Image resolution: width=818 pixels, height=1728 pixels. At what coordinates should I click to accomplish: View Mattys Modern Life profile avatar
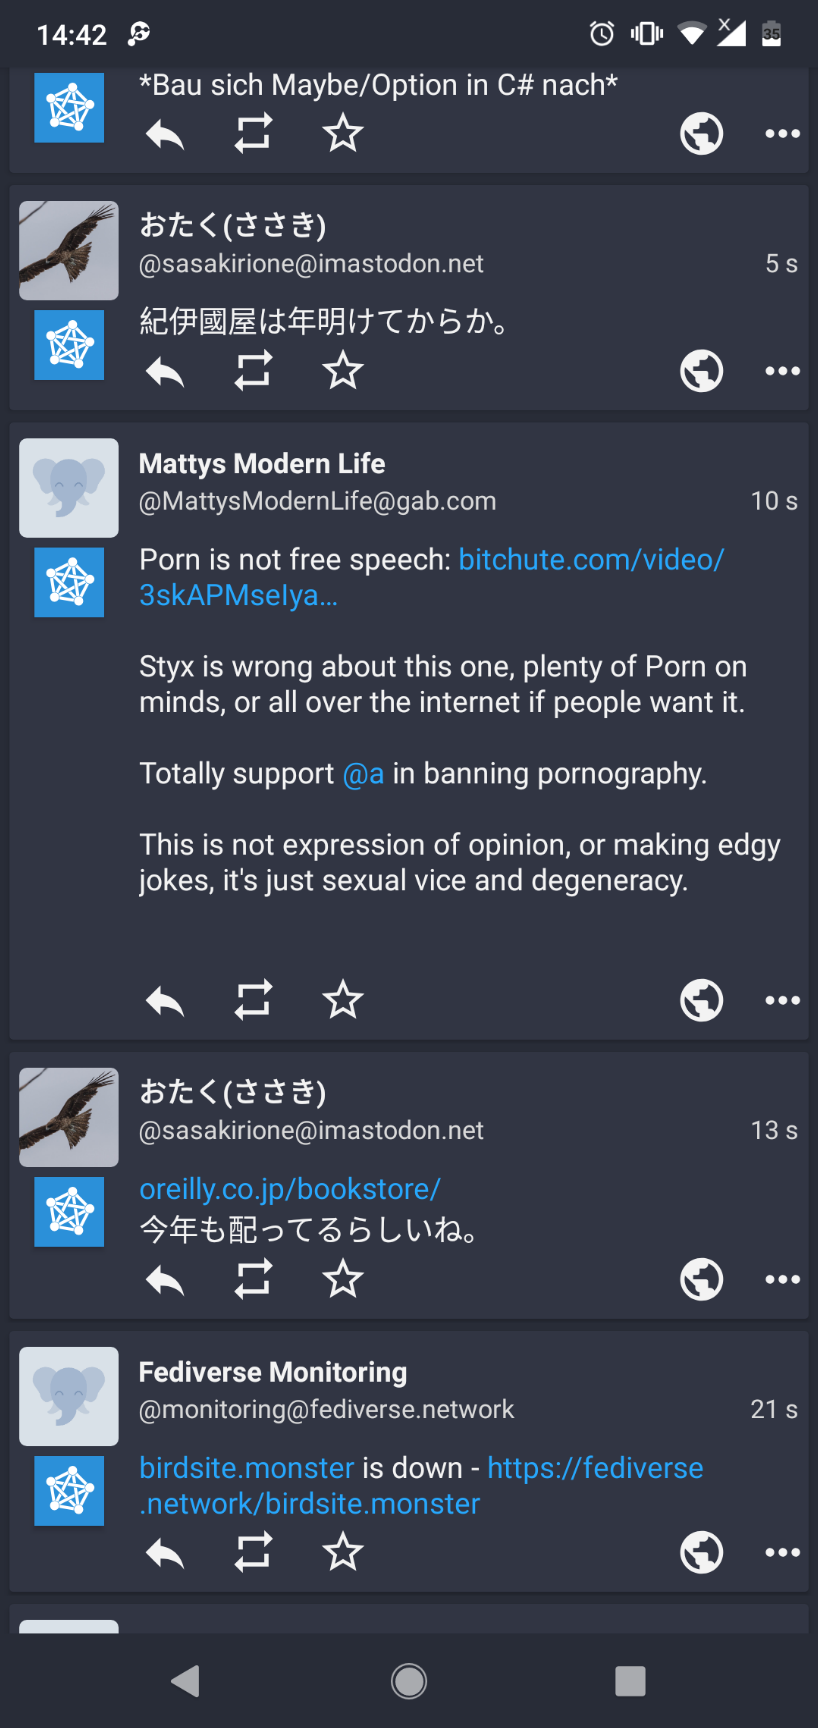[69, 488]
